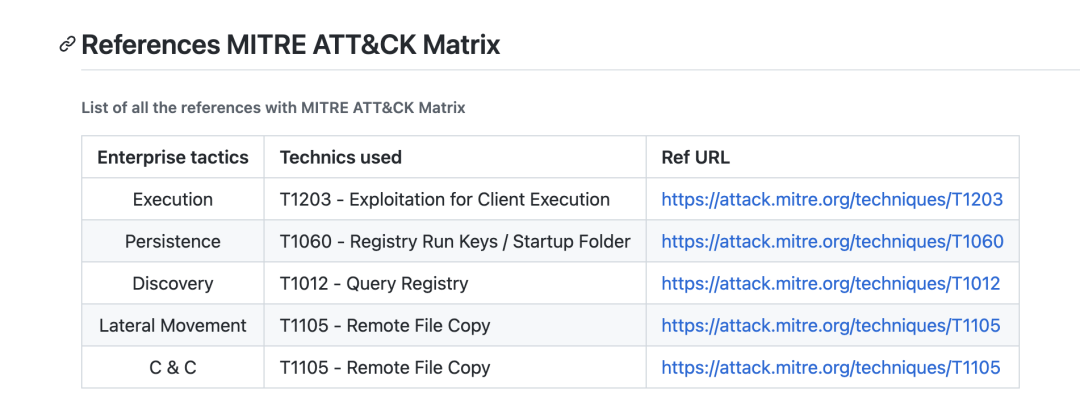
Task: Open the attack.mitre.org T1060 link
Action: (x=832, y=242)
